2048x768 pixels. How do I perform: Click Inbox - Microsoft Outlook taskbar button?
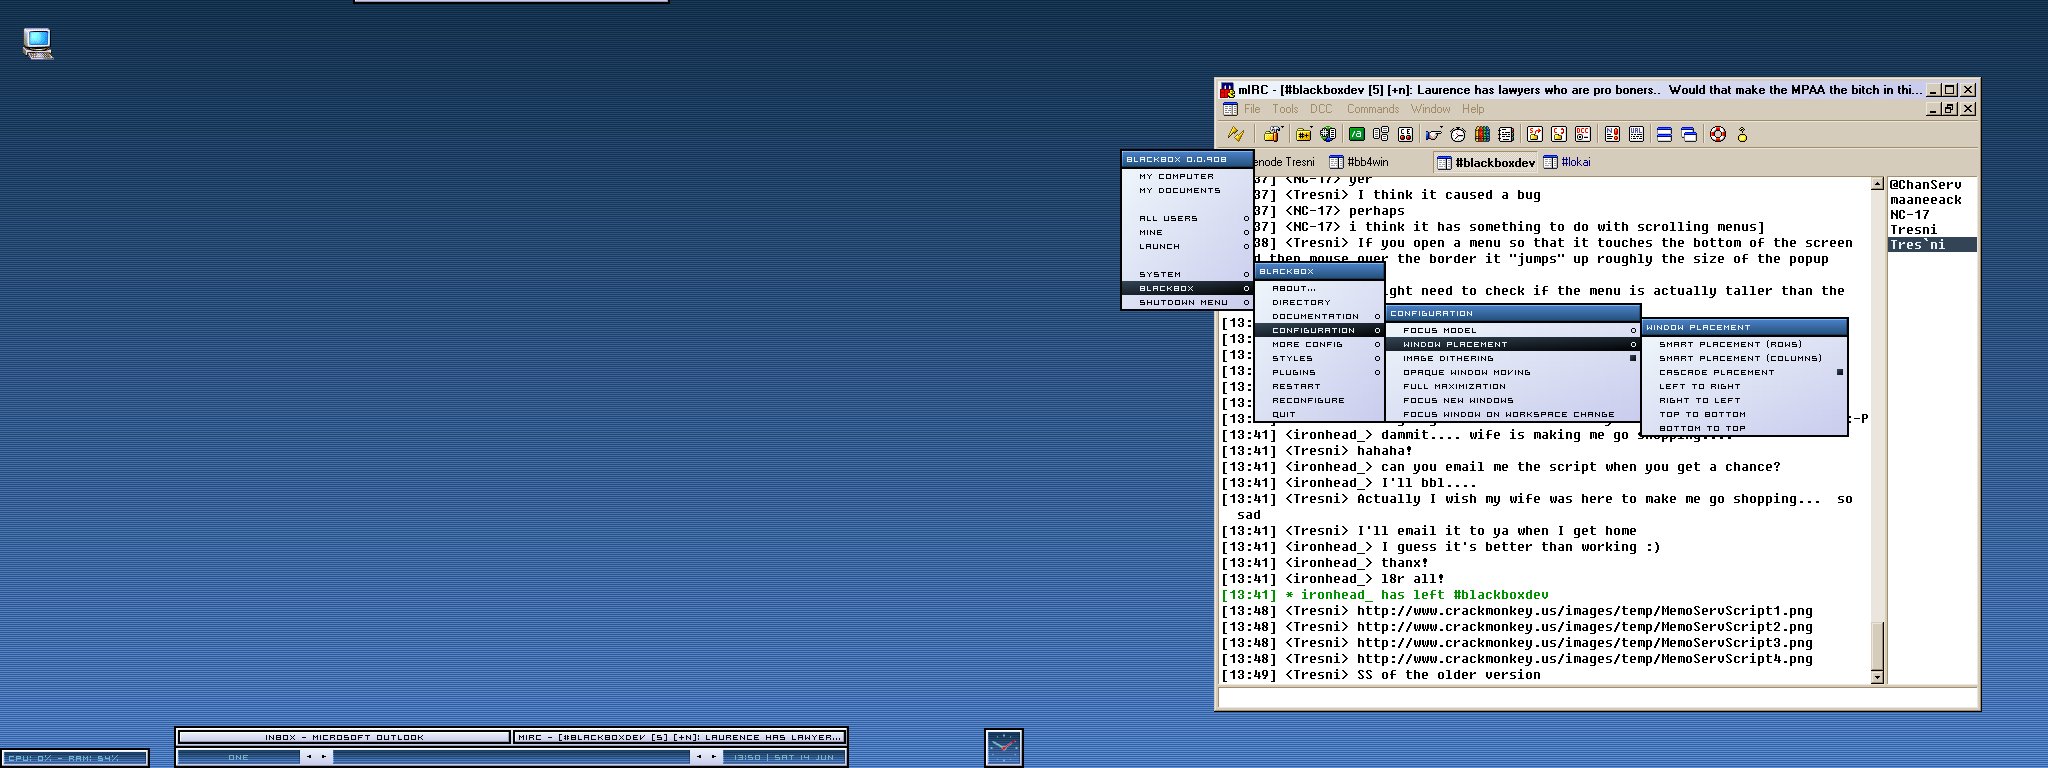pos(344,737)
